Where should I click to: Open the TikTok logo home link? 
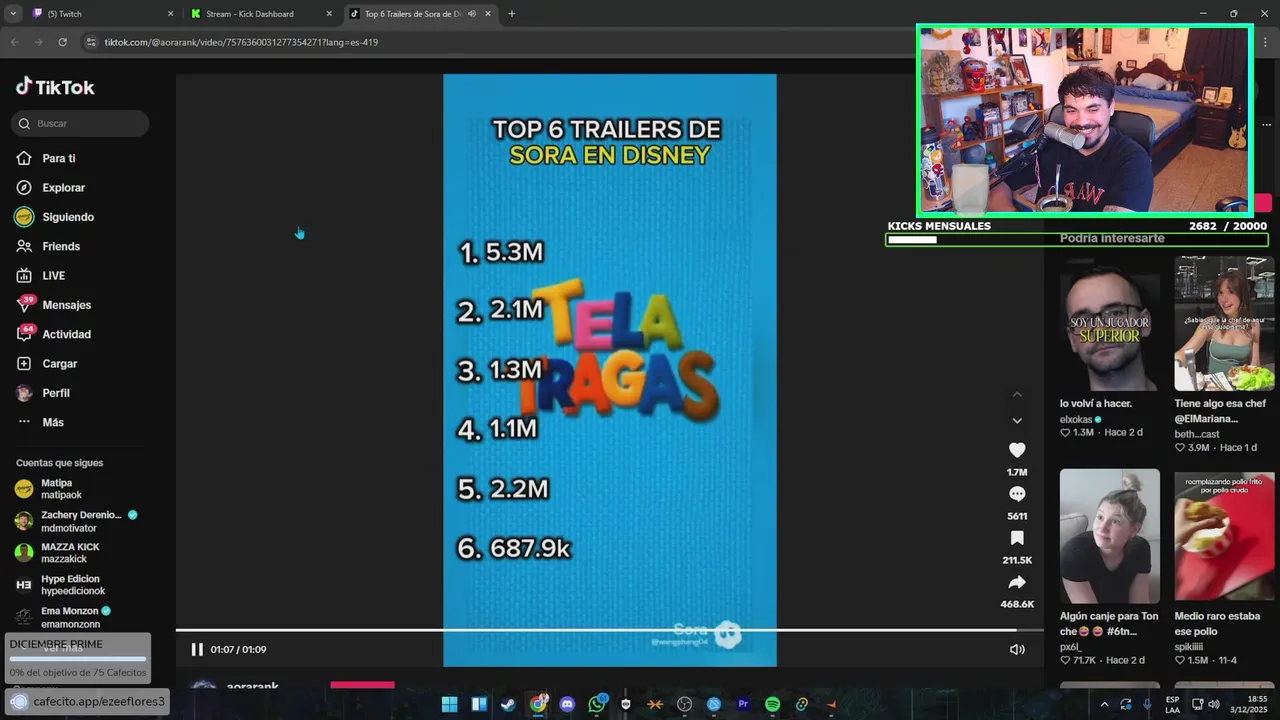coord(55,87)
